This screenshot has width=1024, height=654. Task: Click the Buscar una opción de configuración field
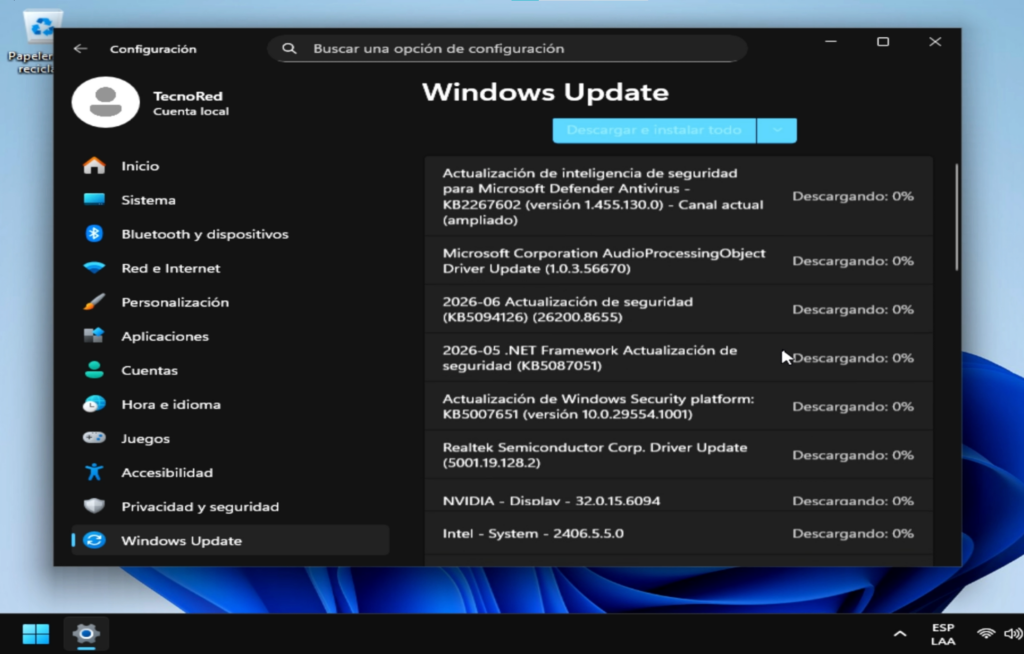[x=507, y=48]
